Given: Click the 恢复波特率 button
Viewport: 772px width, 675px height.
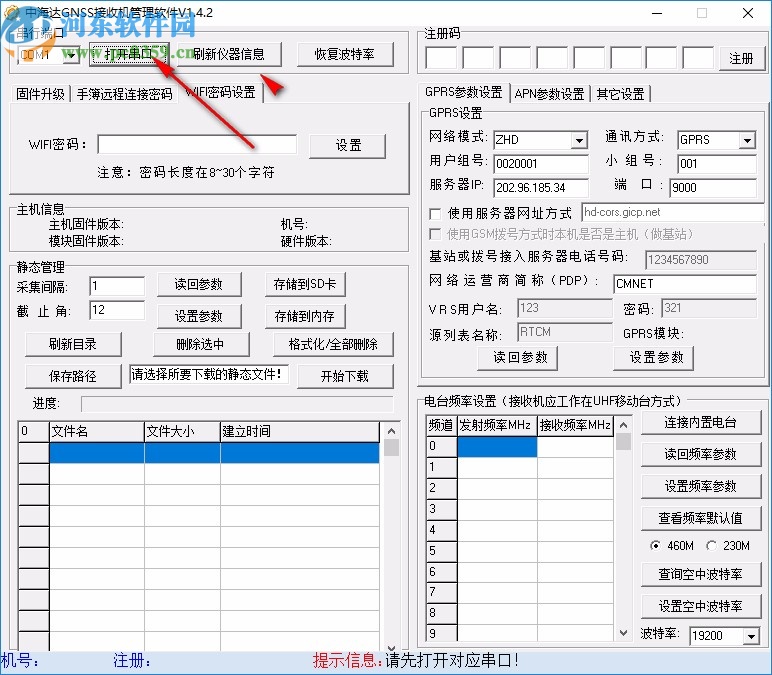Looking at the screenshot, I should click(345, 54).
